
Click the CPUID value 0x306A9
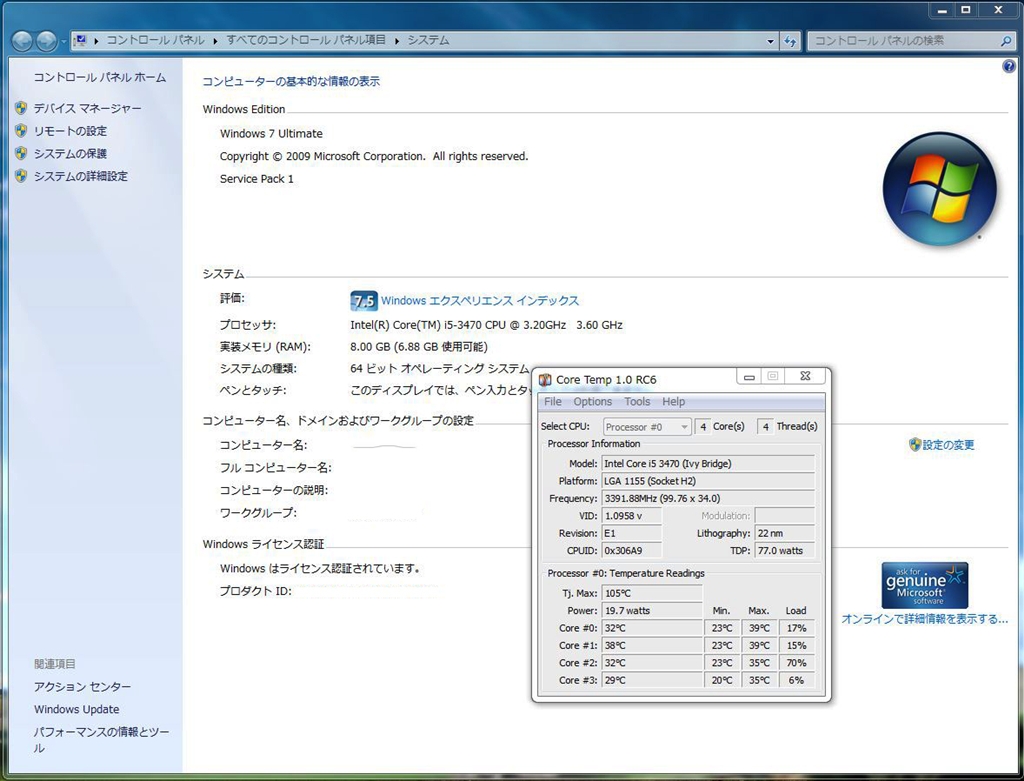tap(632, 550)
